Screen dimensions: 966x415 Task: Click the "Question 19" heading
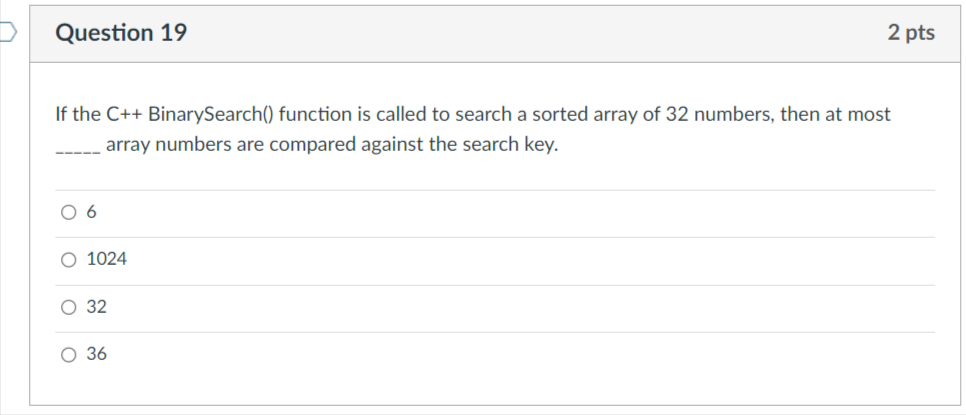pos(121,33)
